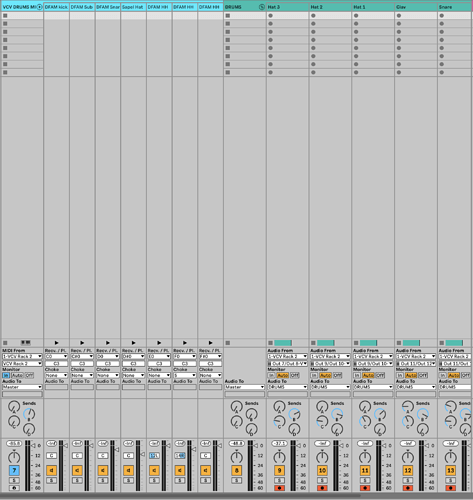
Task: Click Send B knob on Hat 3 track
Action: [294, 414]
